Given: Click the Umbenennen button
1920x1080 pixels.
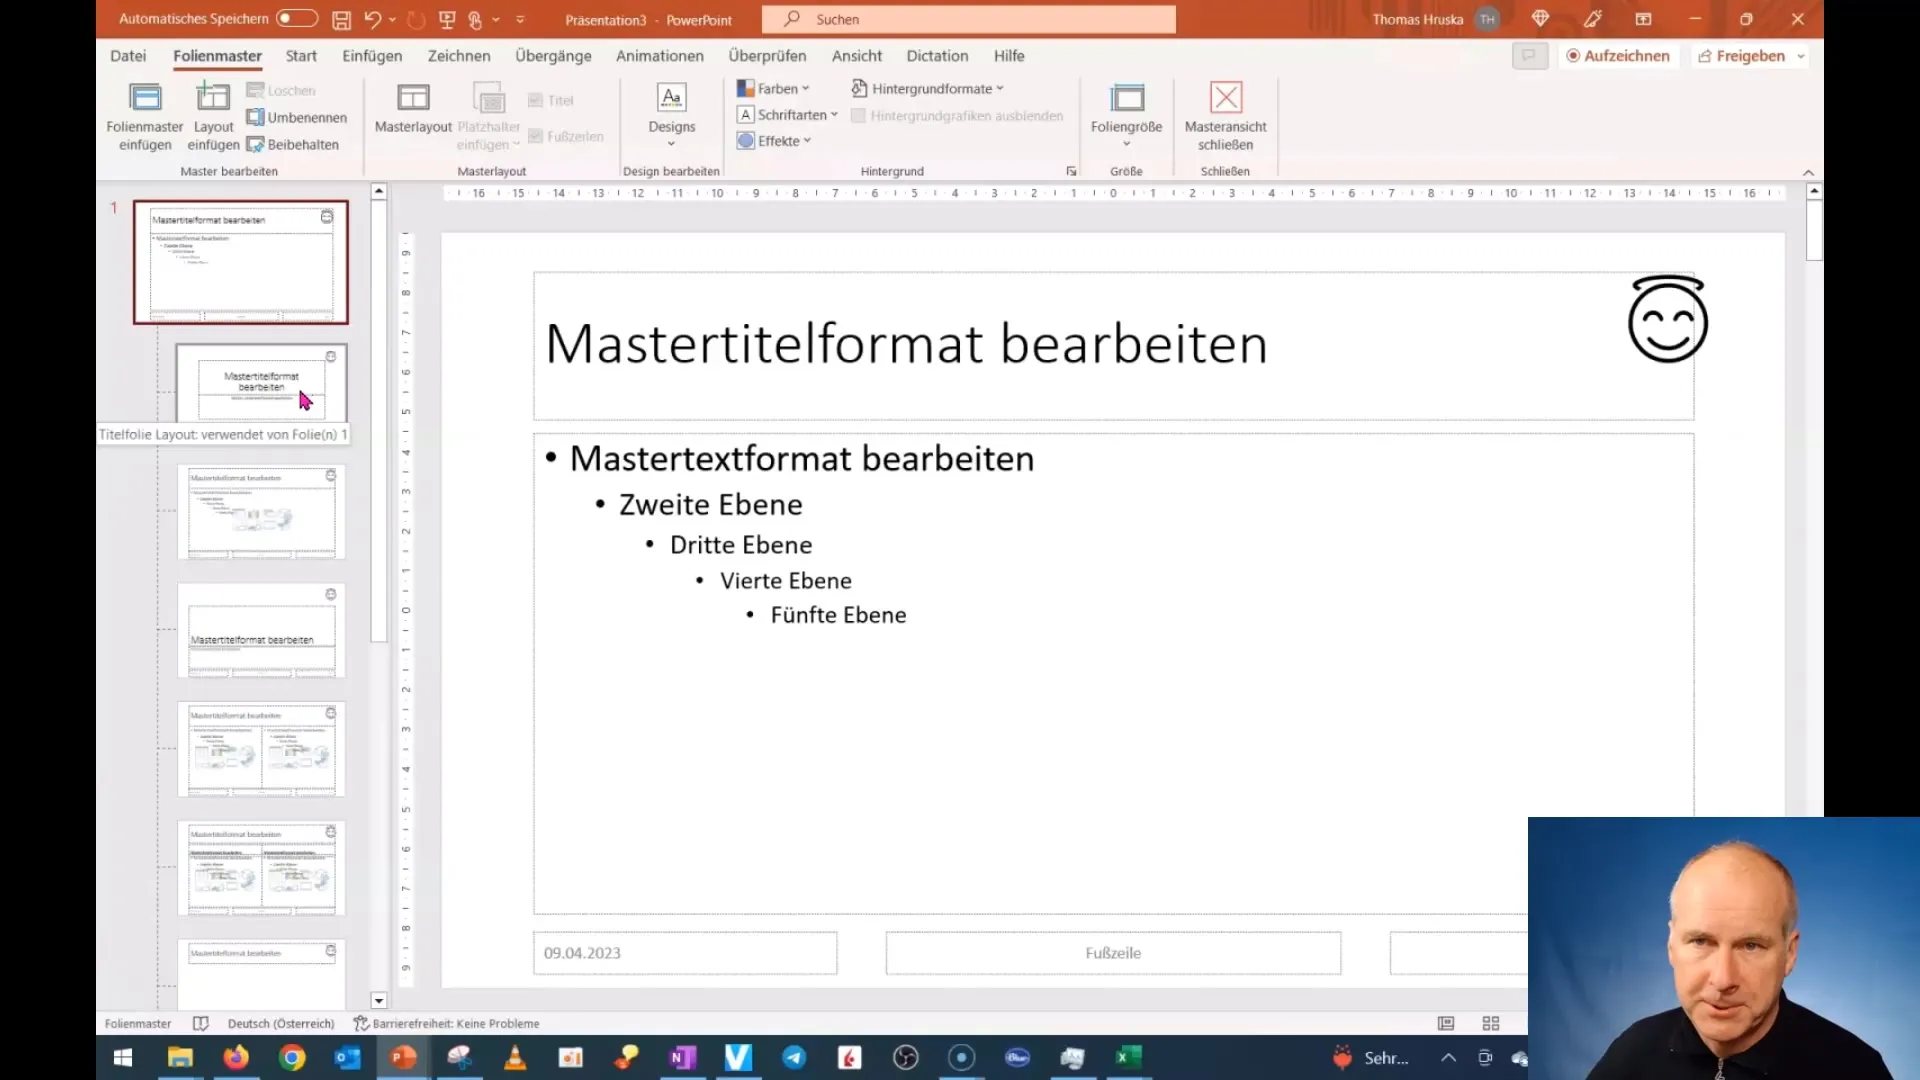Looking at the screenshot, I should pos(297,117).
